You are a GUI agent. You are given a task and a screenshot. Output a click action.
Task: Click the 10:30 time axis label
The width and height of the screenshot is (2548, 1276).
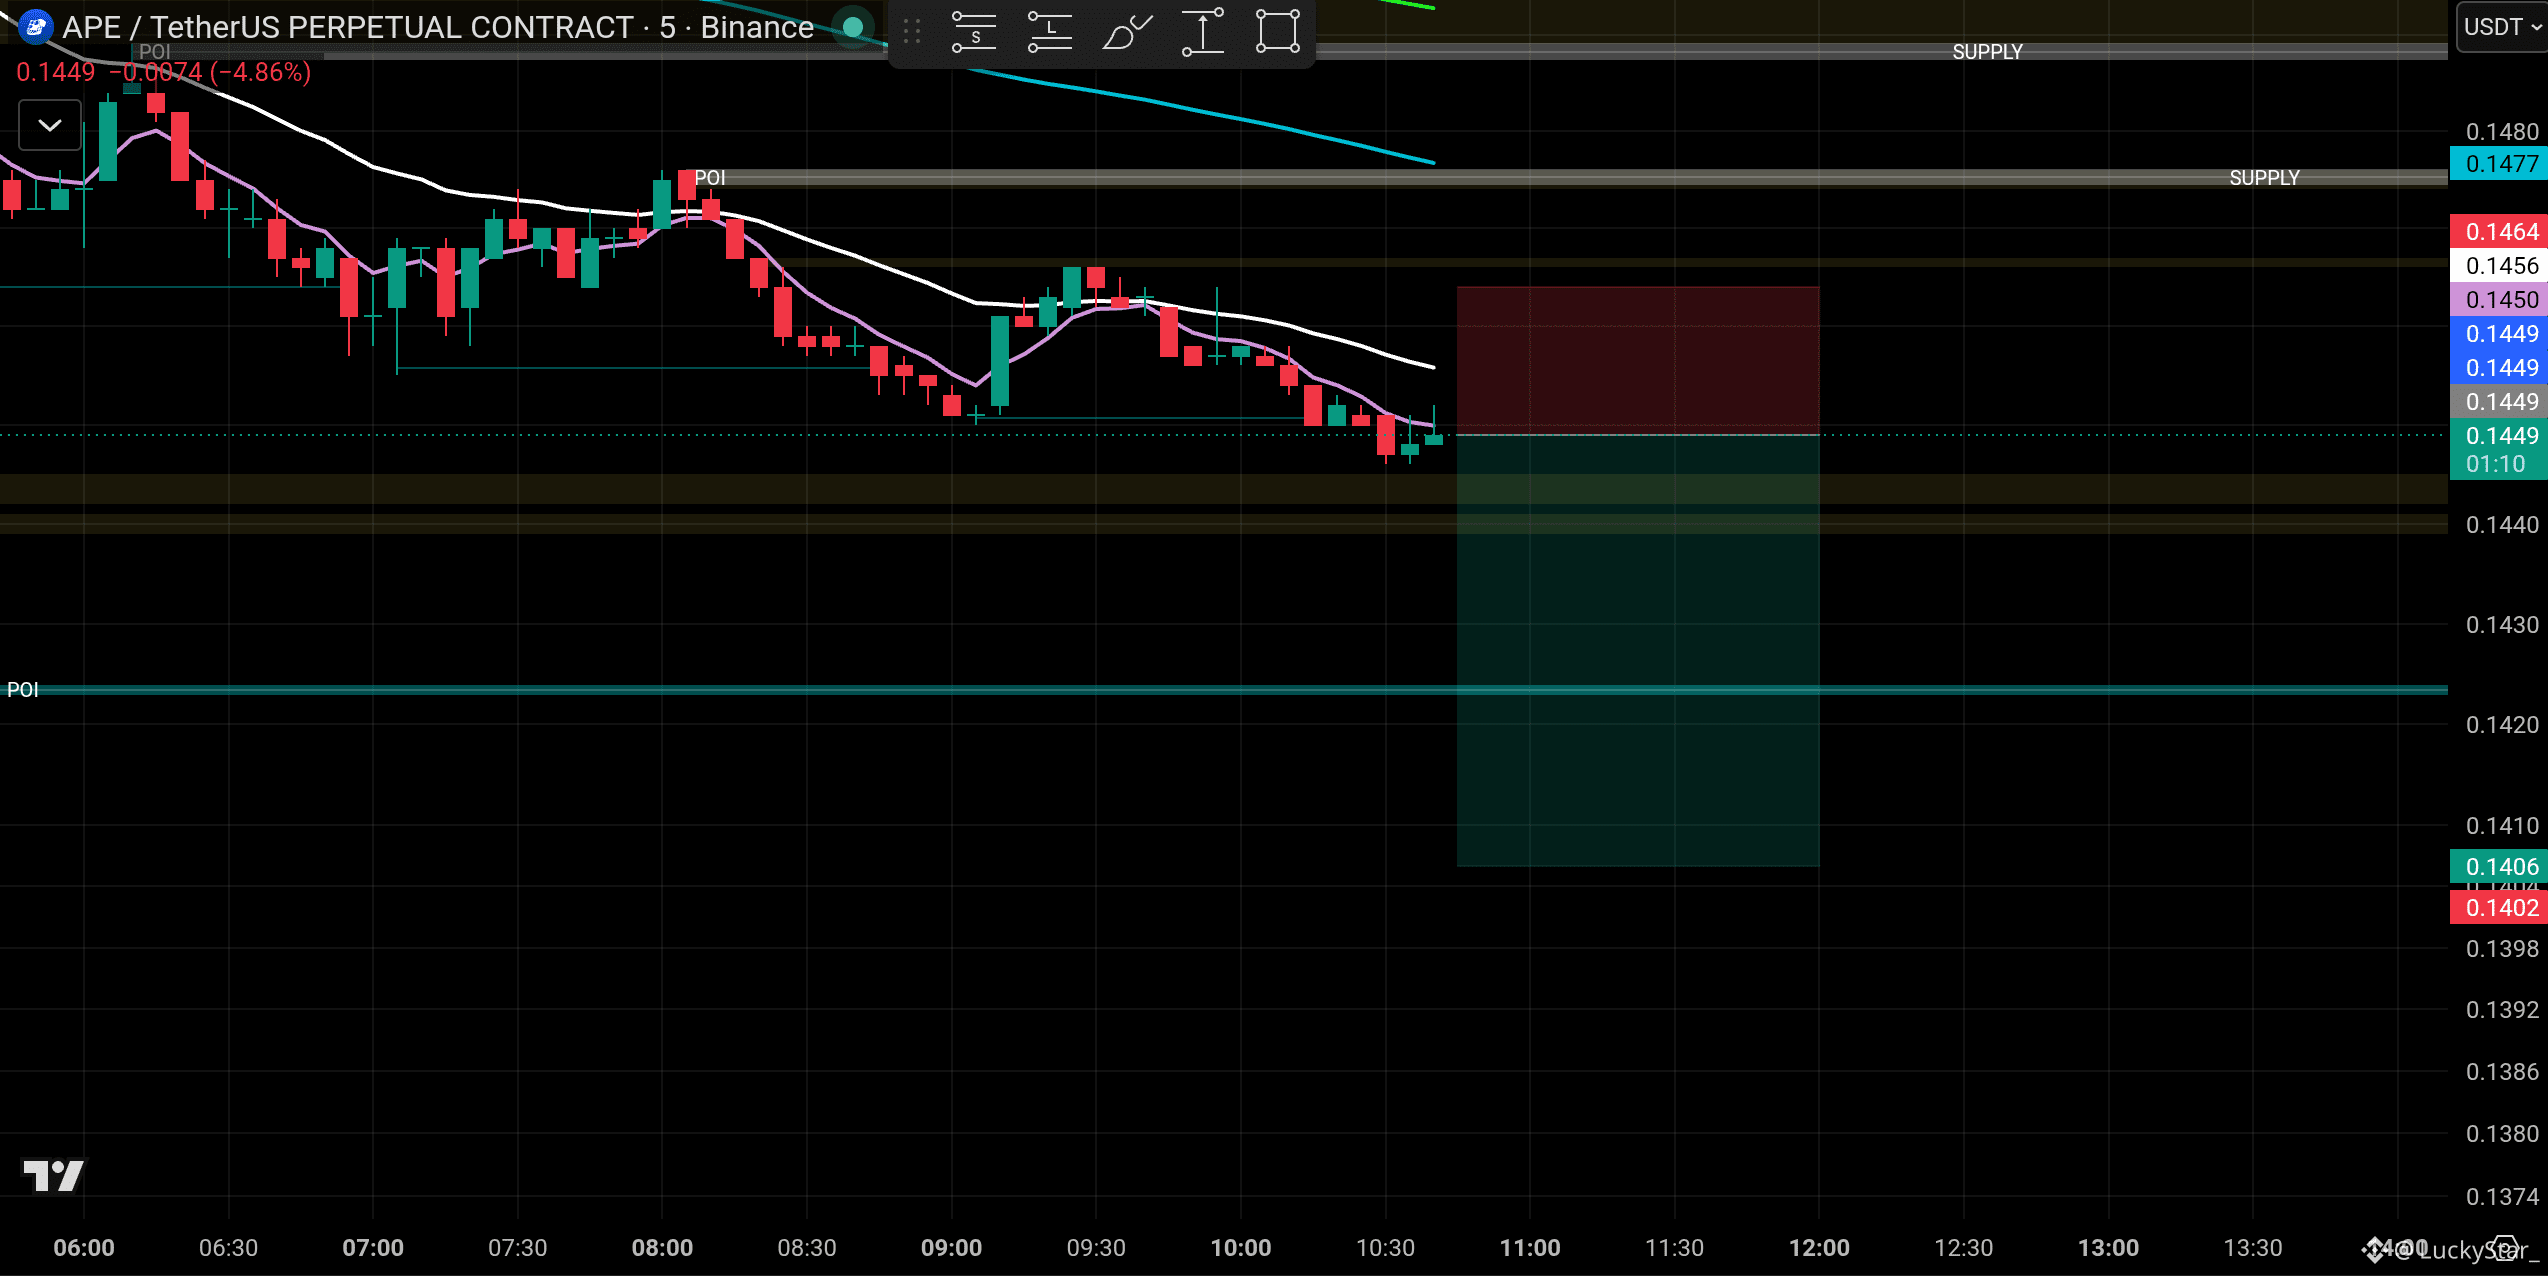tap(1385, 1248)
